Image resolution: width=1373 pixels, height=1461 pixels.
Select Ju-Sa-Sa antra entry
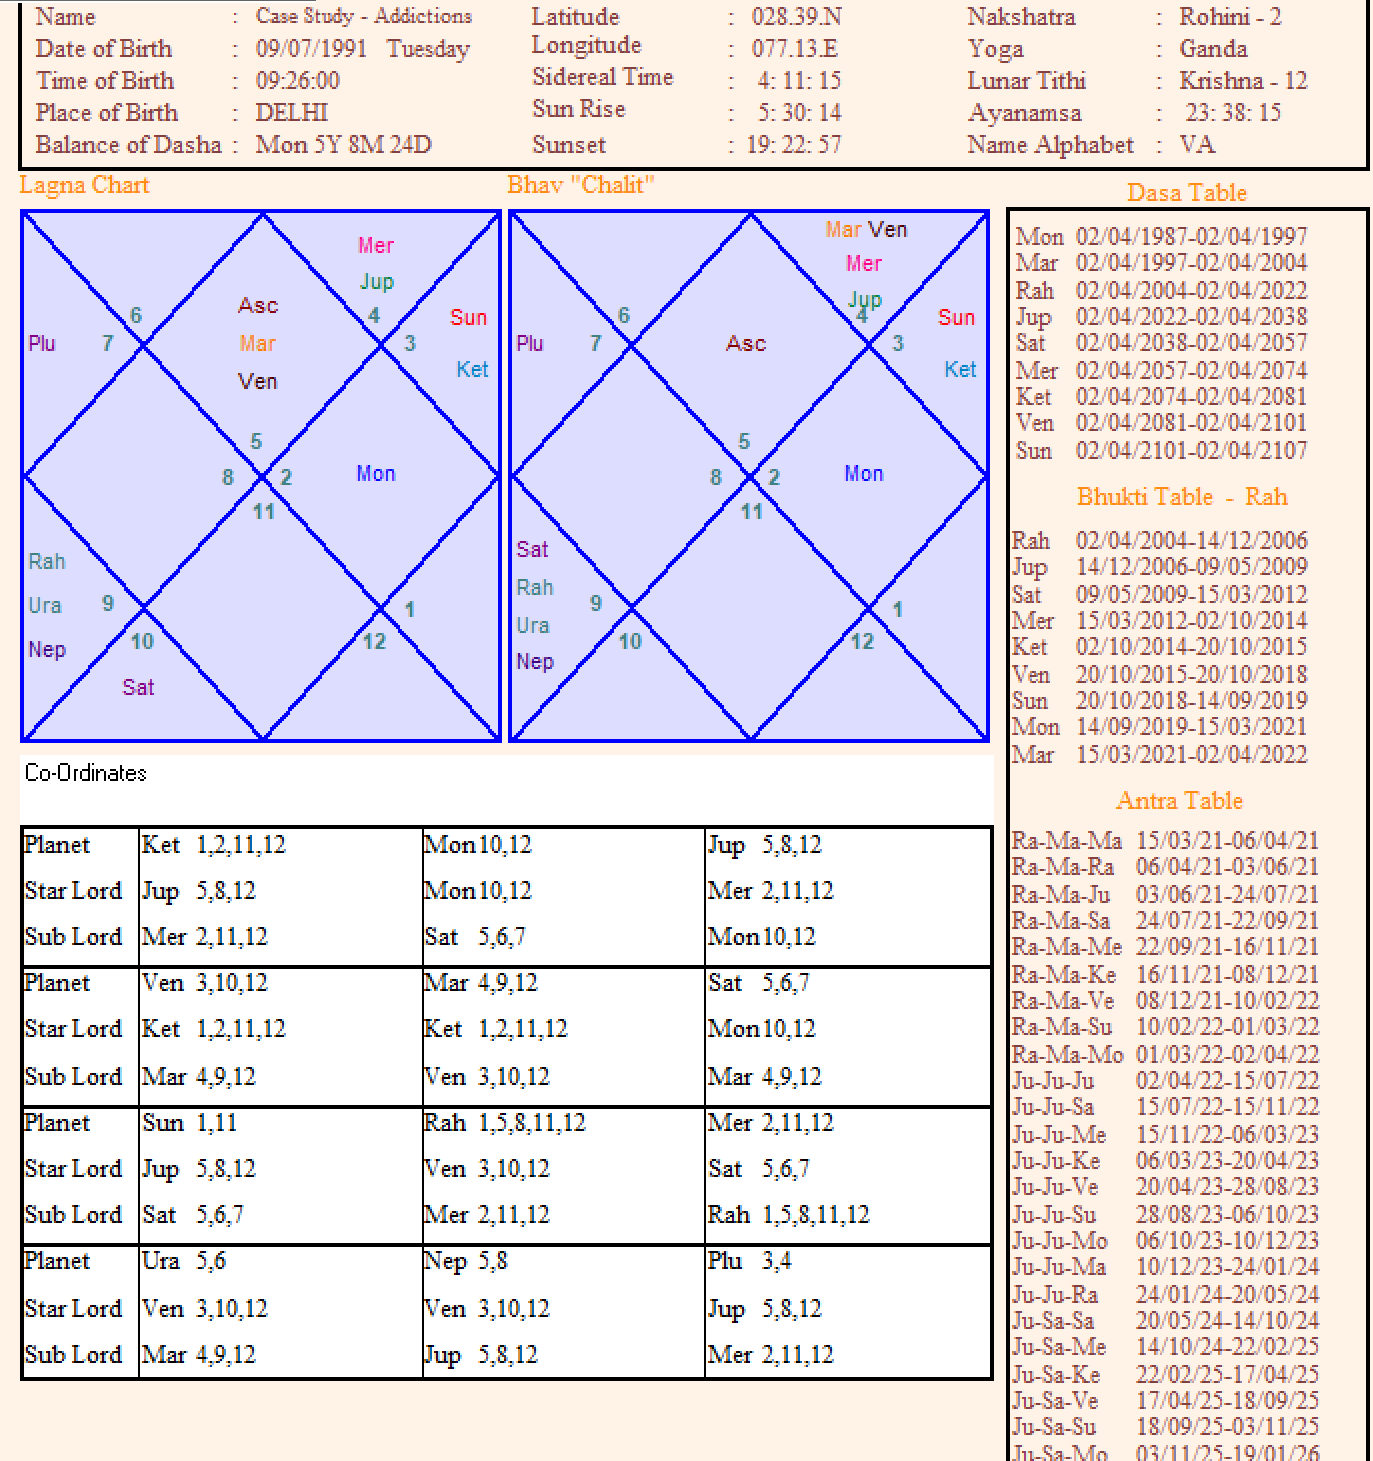tap(1165, 1320)
